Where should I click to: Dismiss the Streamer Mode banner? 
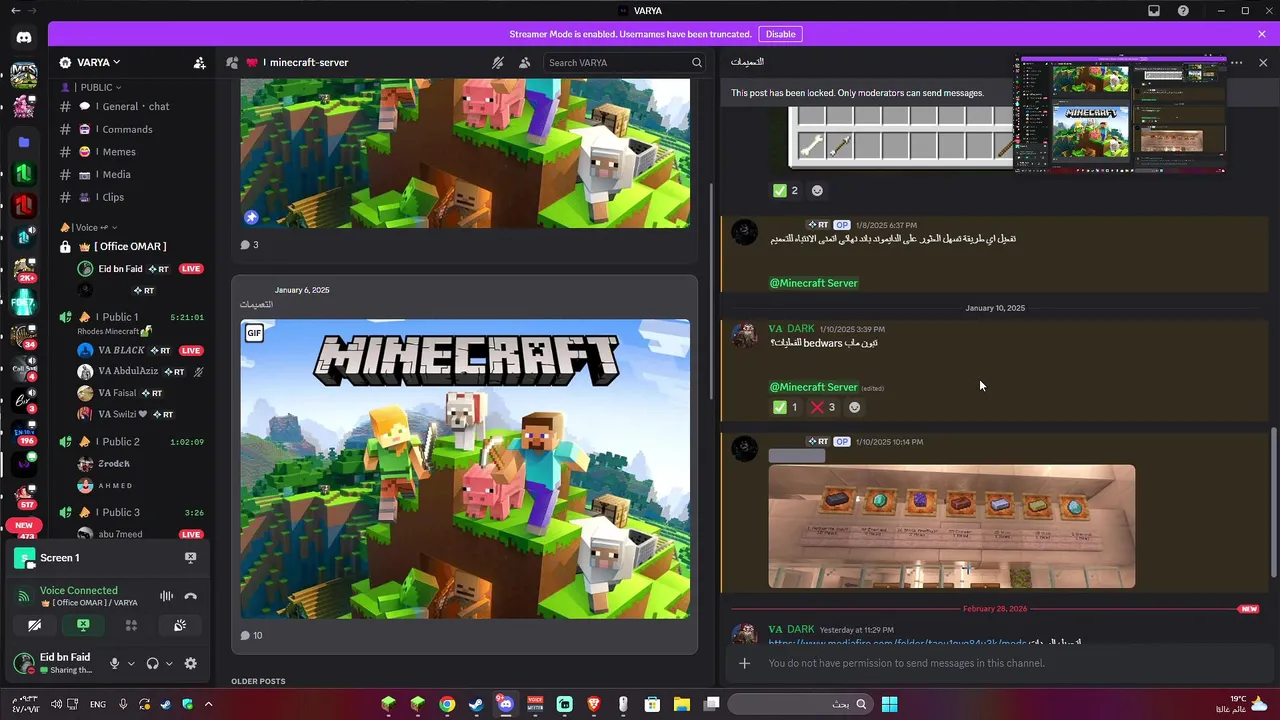coord(1262,34)
